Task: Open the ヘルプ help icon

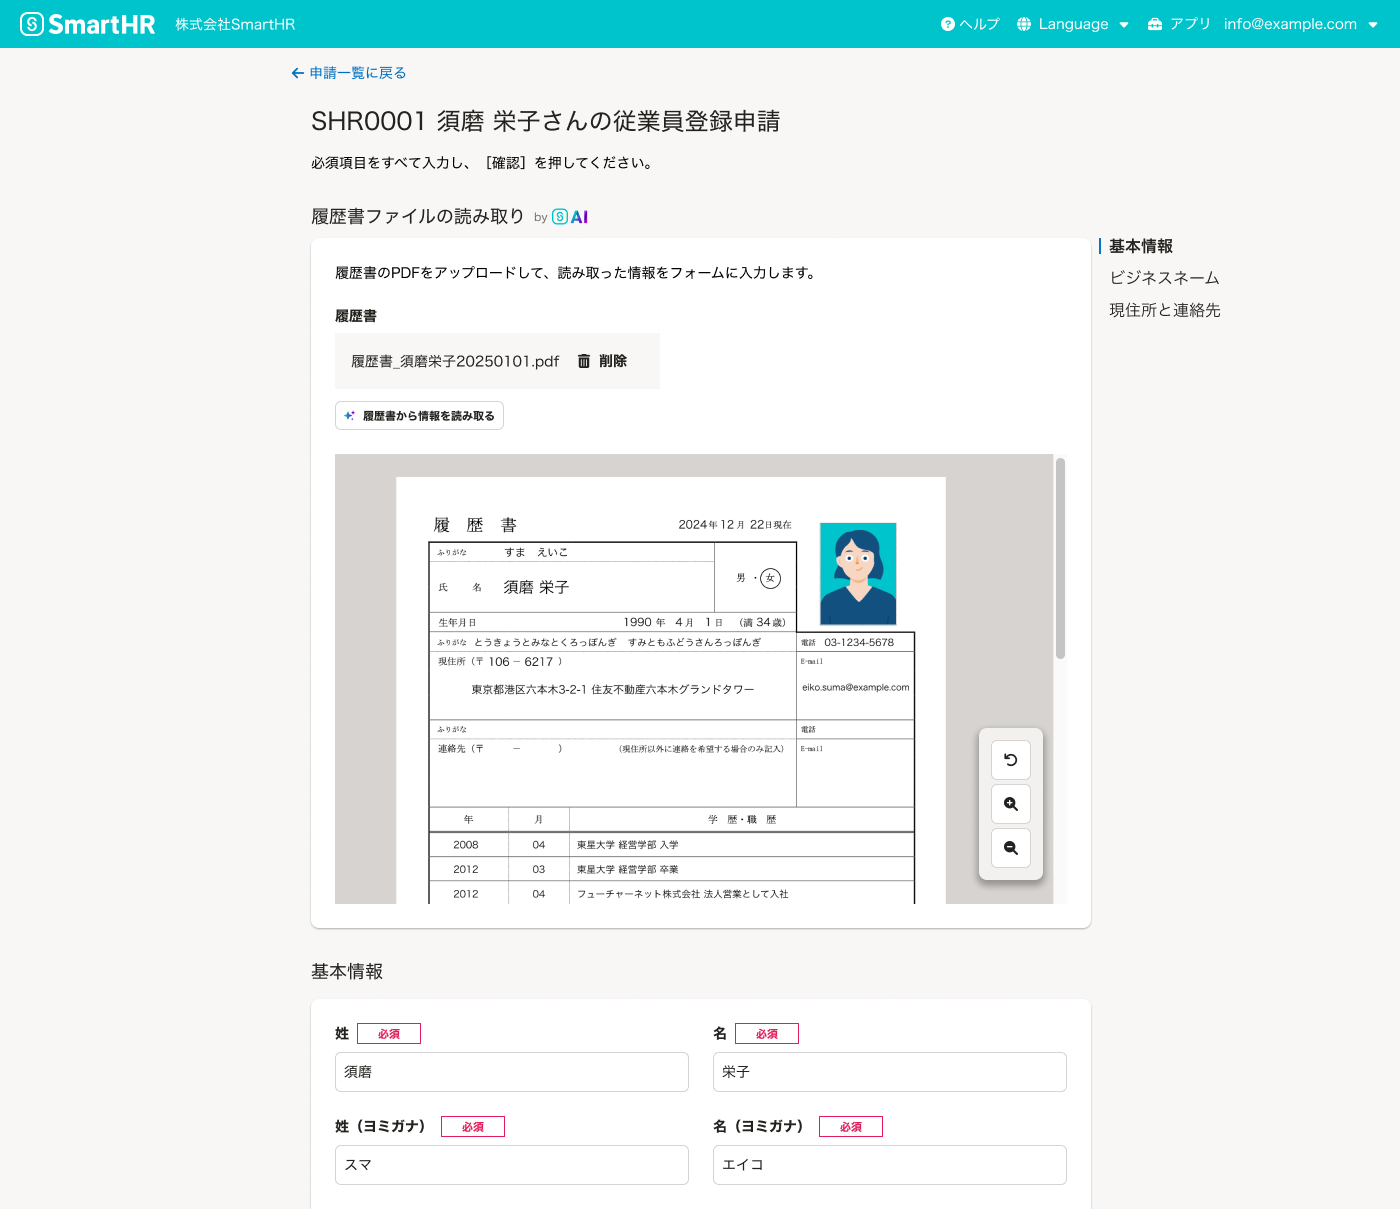Action: 946,23
